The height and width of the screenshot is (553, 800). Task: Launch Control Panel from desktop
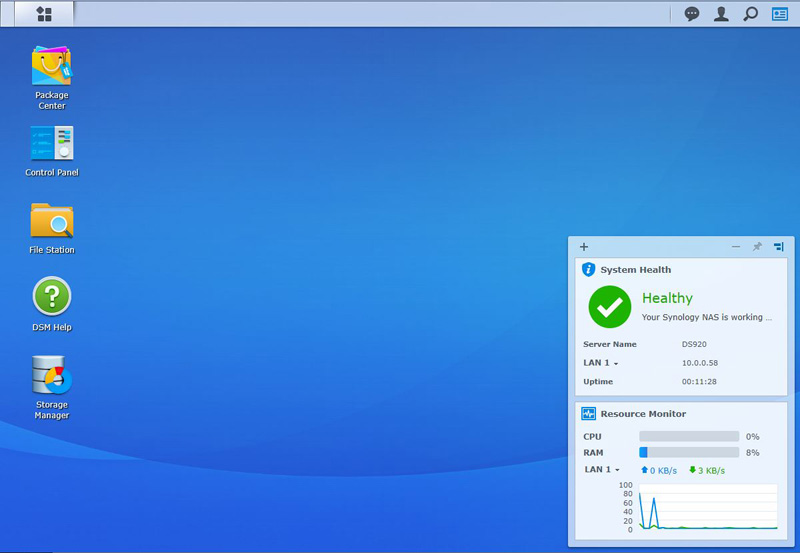pyautogui.click(x=52, y=151)
